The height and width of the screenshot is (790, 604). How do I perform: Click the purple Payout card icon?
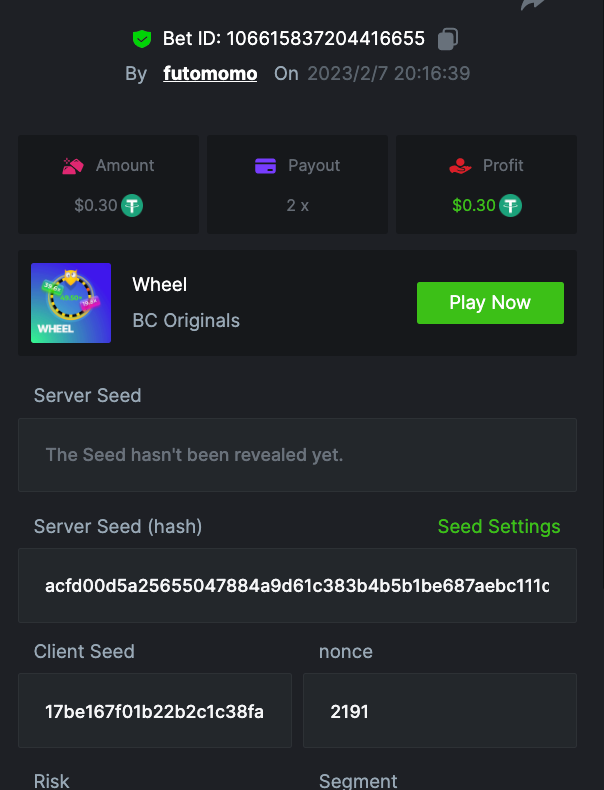[x=265, y=166]
